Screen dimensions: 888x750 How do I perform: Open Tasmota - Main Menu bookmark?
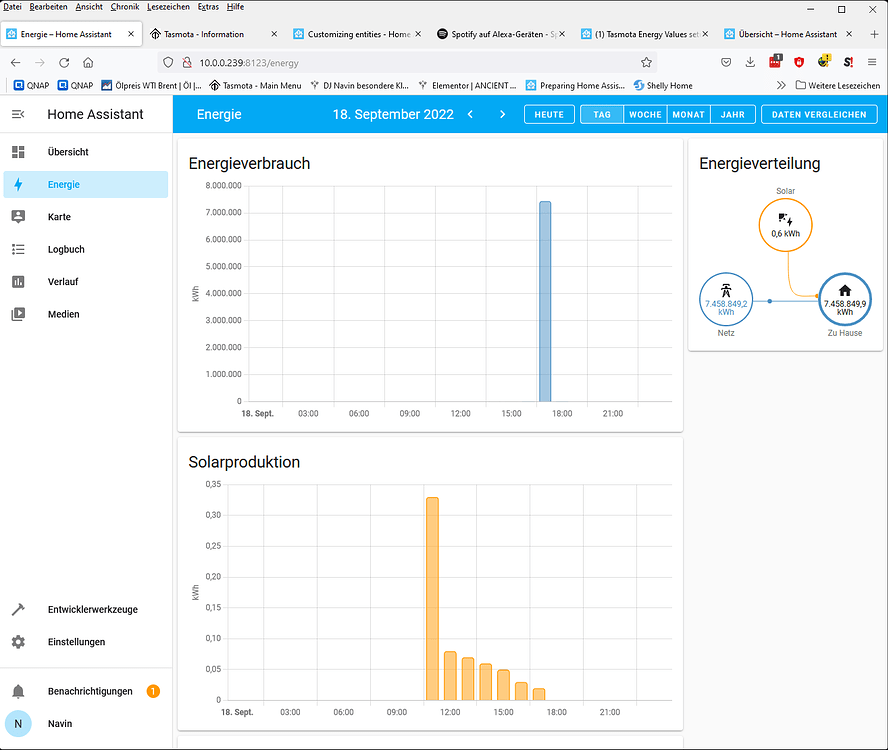click(255, 86)
